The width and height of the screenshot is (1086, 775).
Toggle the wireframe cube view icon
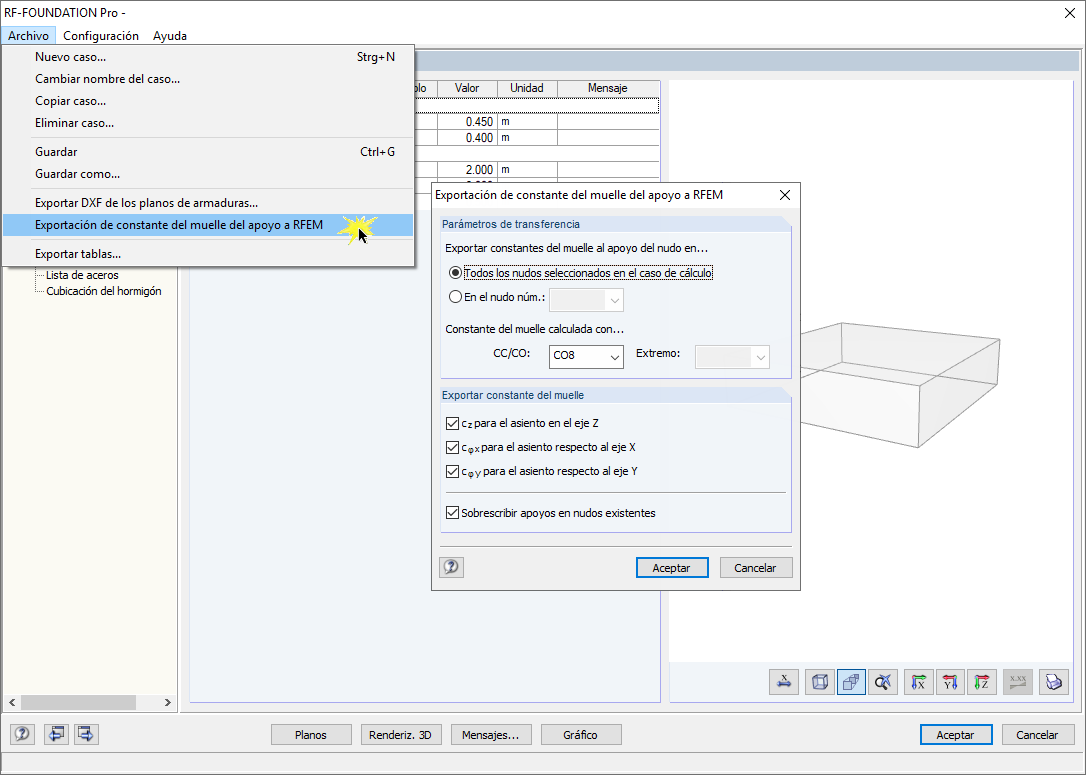(819, 682)
